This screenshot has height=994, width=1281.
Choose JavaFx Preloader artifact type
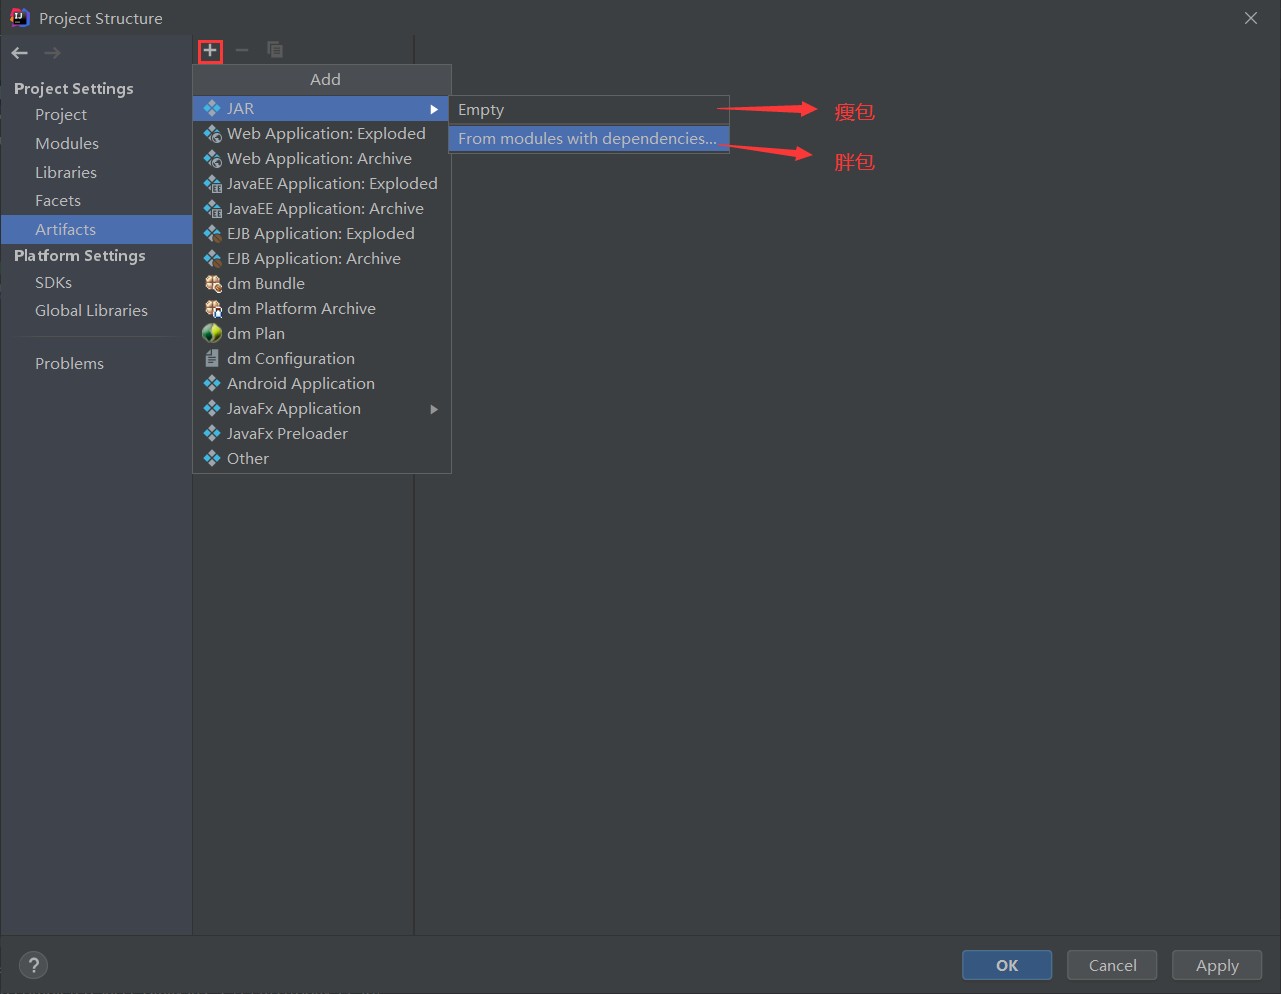322,434
